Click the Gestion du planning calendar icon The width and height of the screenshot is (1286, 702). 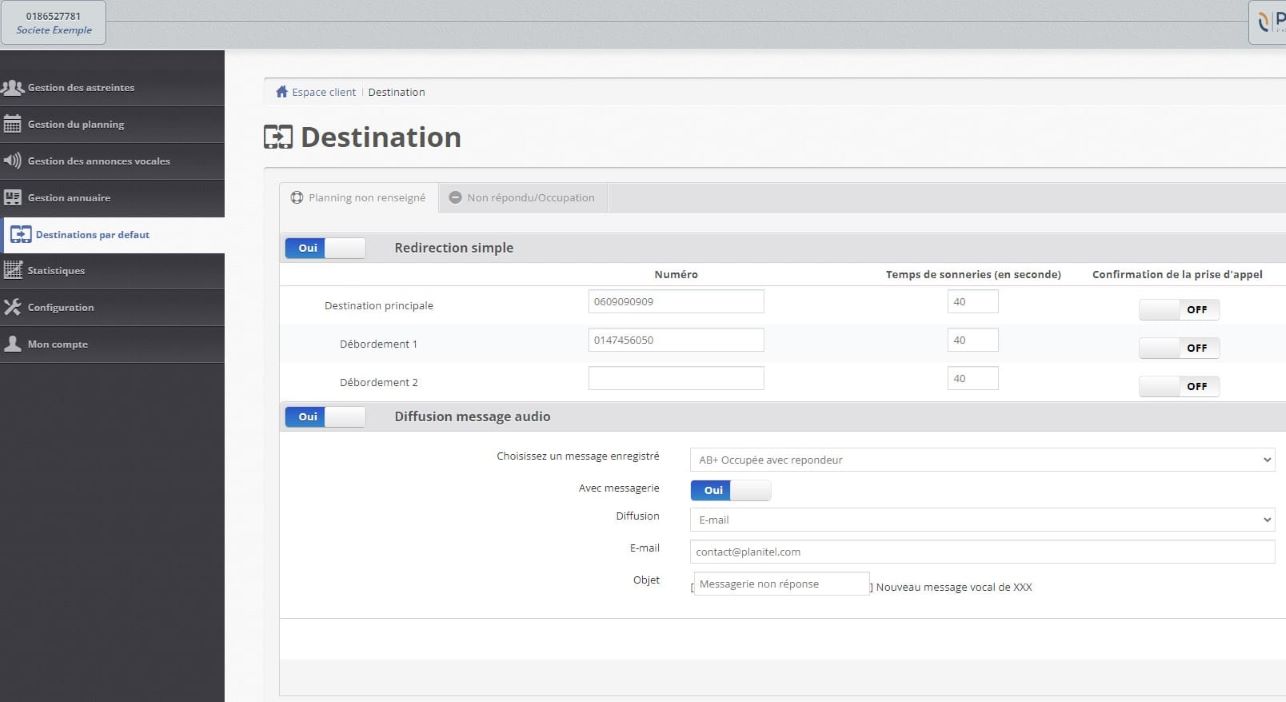12,124
